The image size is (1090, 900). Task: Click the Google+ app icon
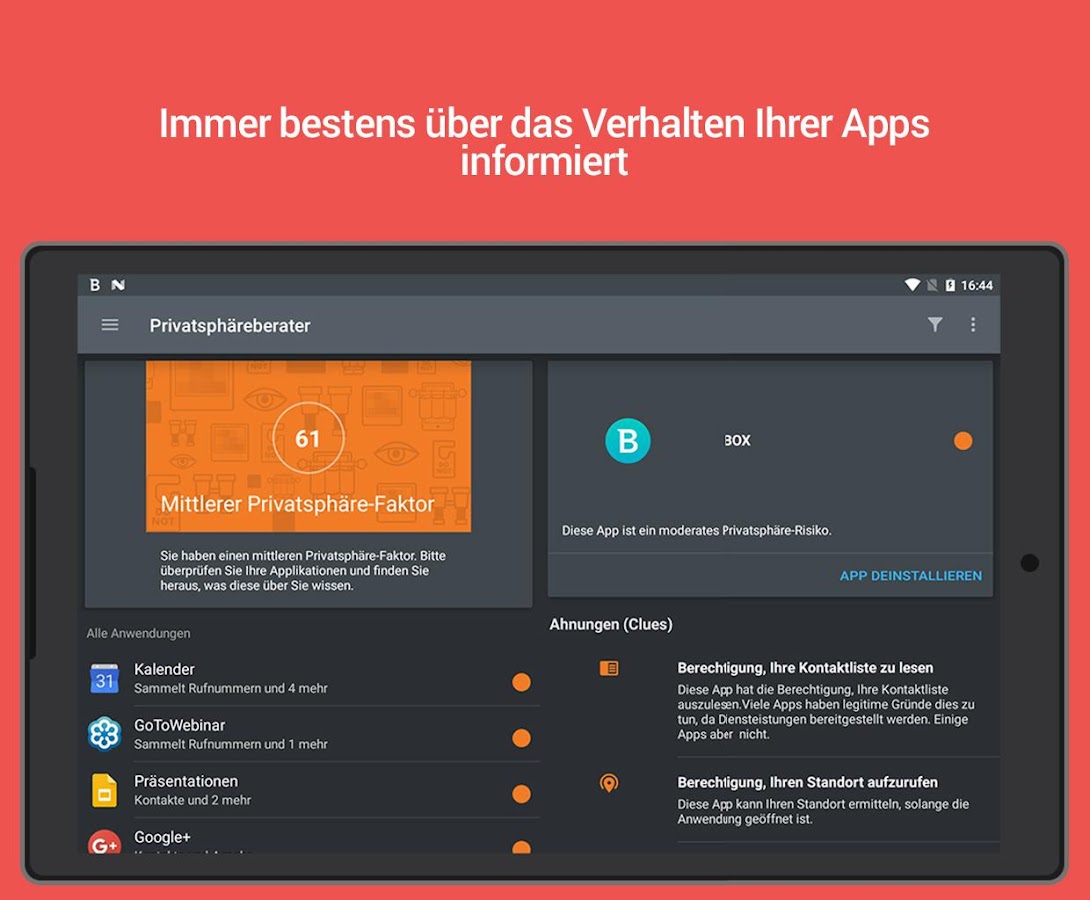(104, 845)
